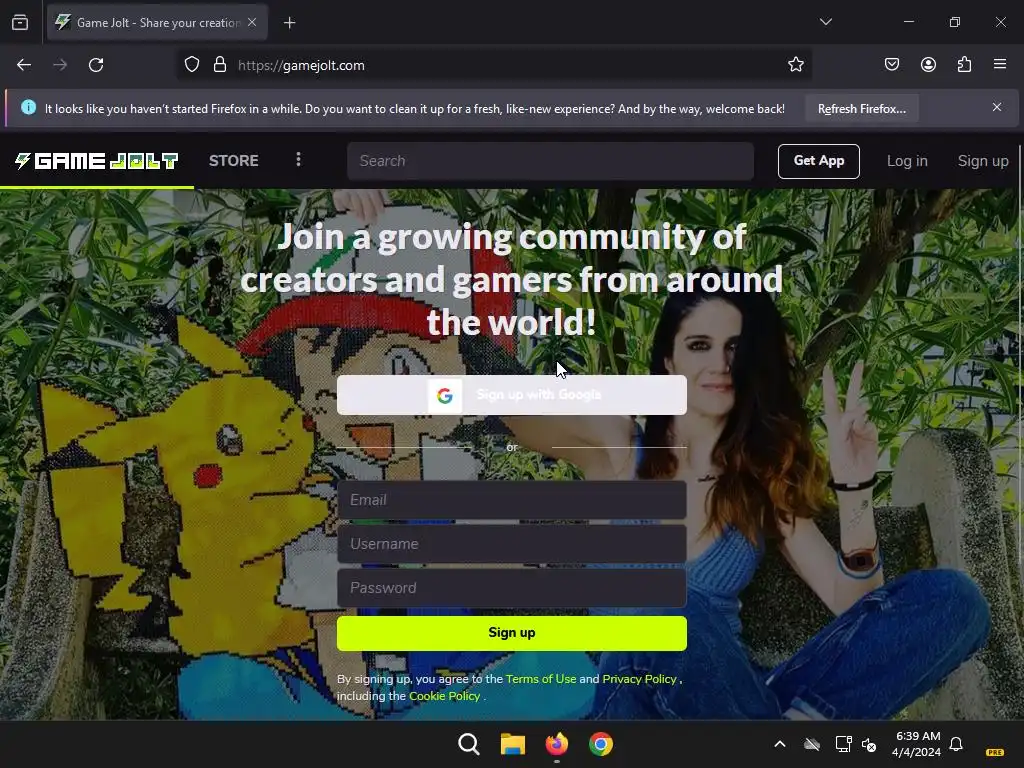Open File Explorer from taskbar
This screenshot has height=768, width=1024.
click(x=513, y=744)
